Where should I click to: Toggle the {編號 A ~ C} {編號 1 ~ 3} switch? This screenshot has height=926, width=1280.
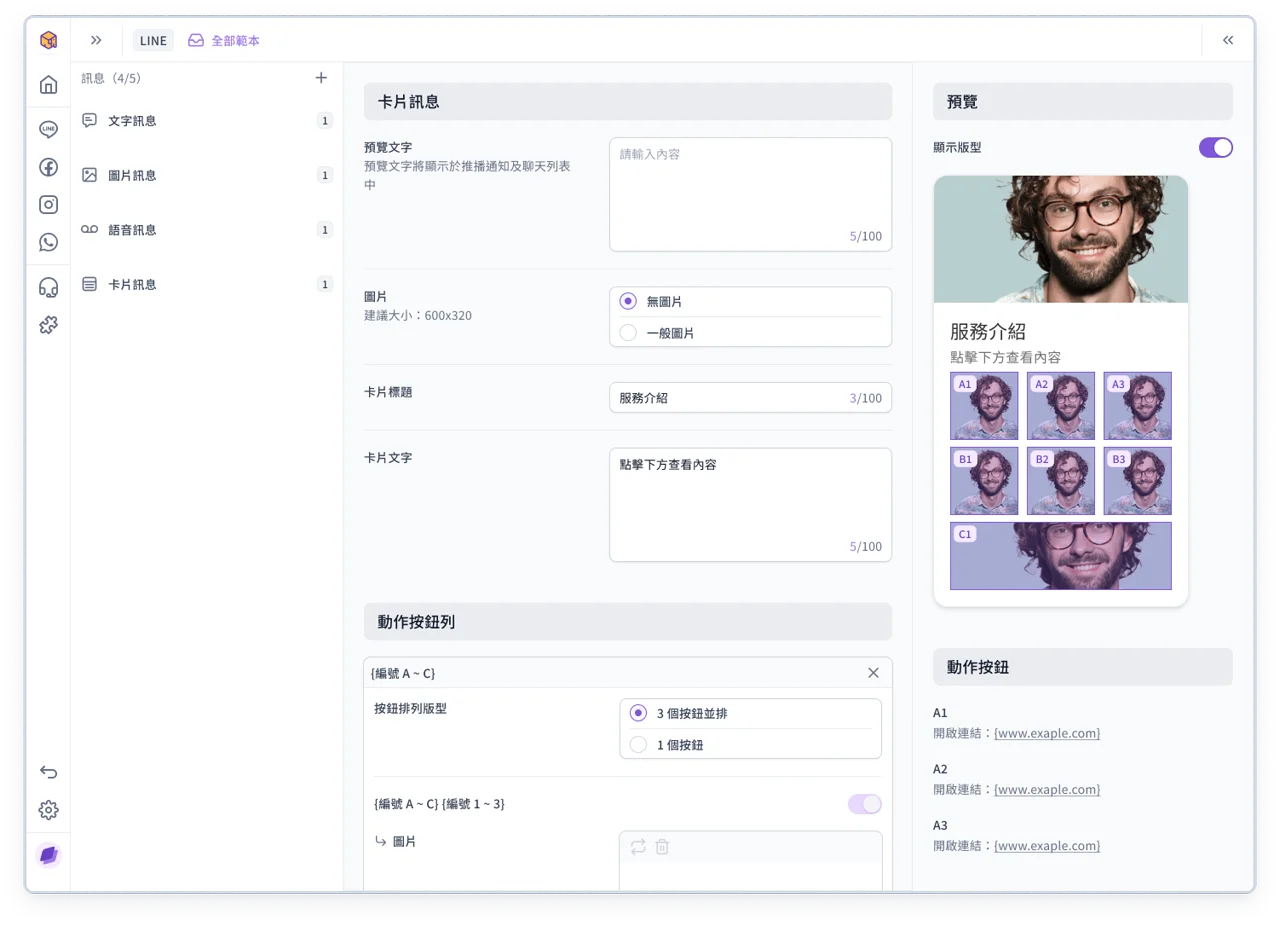click(x=865, y=804)
